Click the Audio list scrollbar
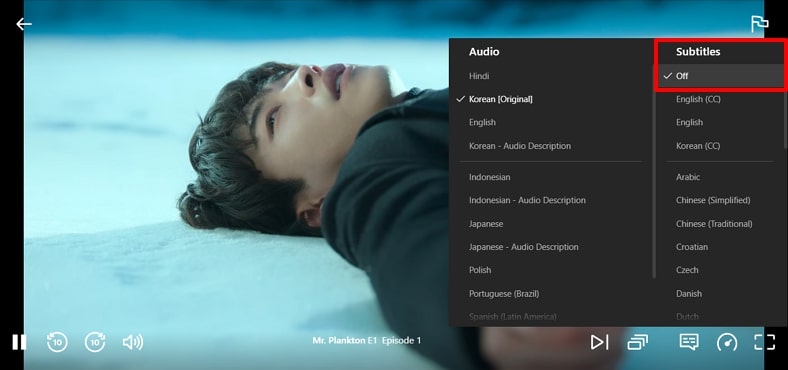 (x=654, y=171)
